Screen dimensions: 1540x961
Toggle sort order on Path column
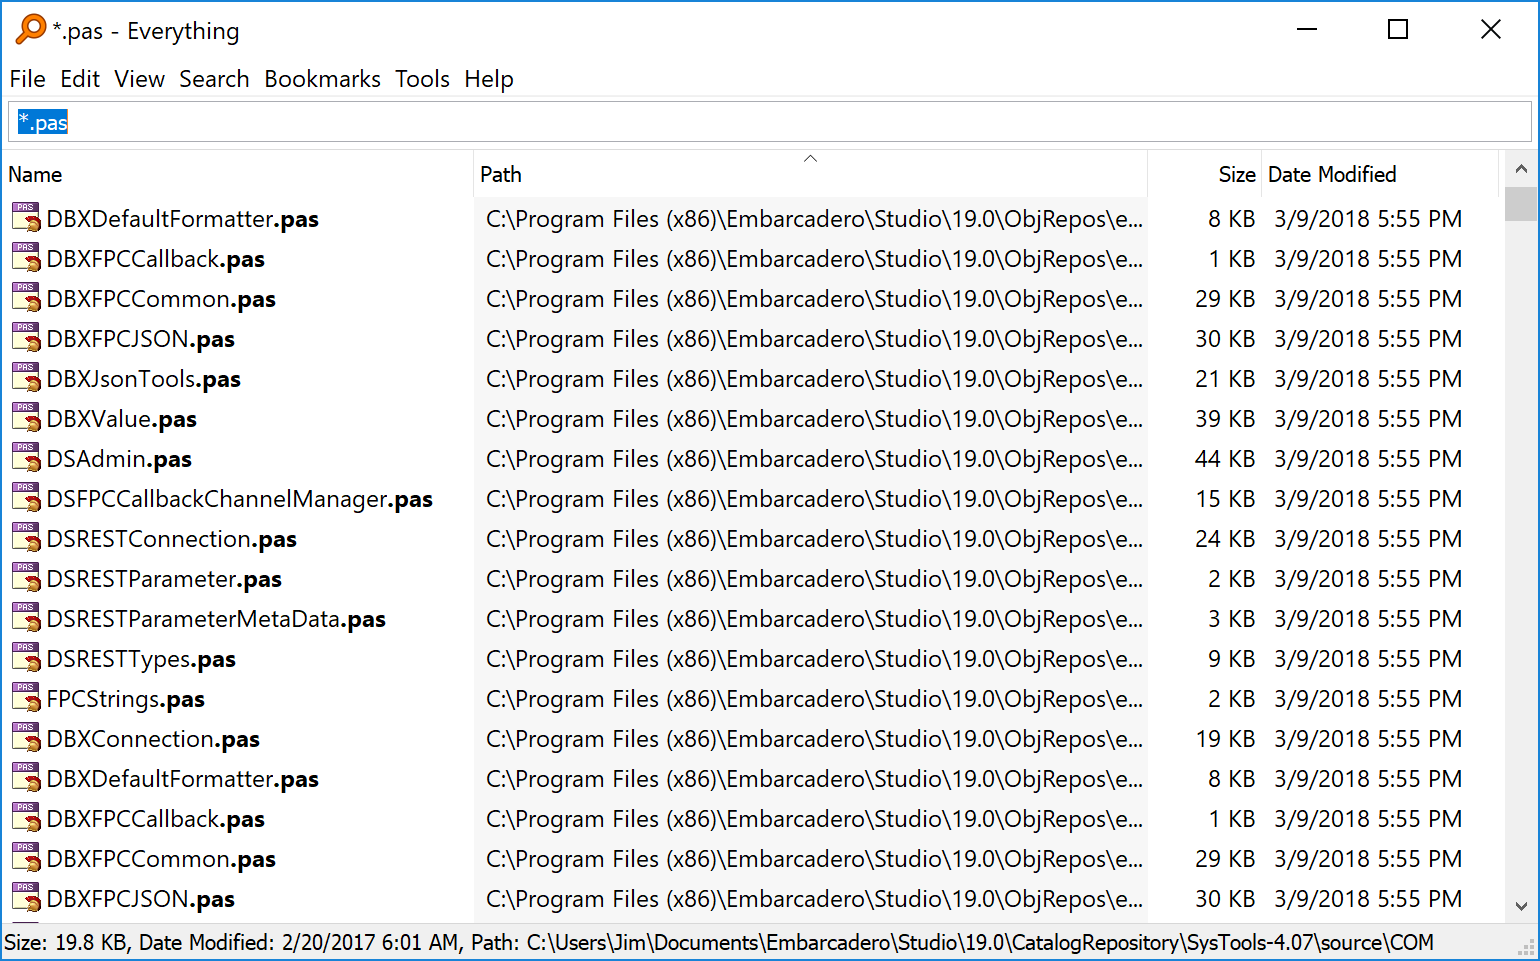810,175
